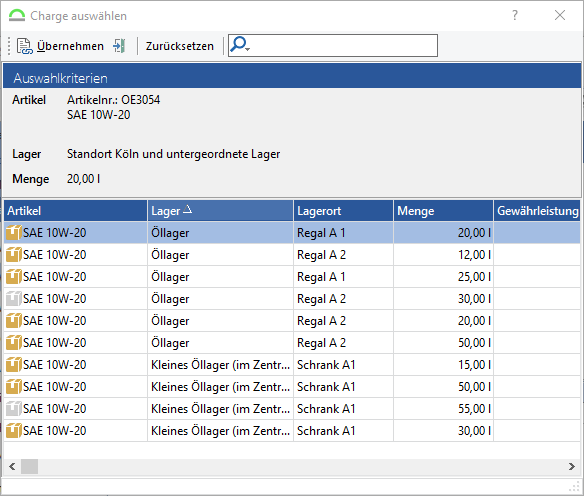Click grey box icon of the 55,00 l row
Image resolution: width=584 pixels, height=496 pixels.
pos(13,408)
